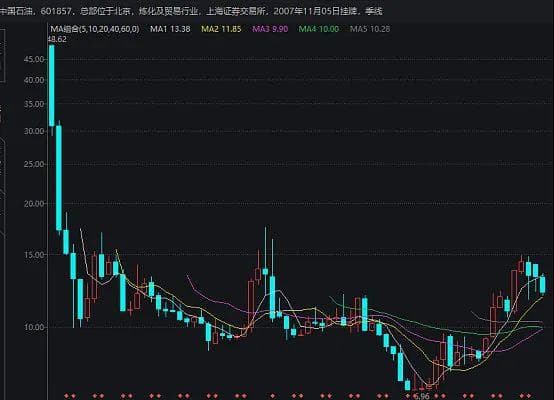Viewport: 554px width, 400px height.
Task: Select the MA1 13.38 indicator label
Action: coord(170,29)
